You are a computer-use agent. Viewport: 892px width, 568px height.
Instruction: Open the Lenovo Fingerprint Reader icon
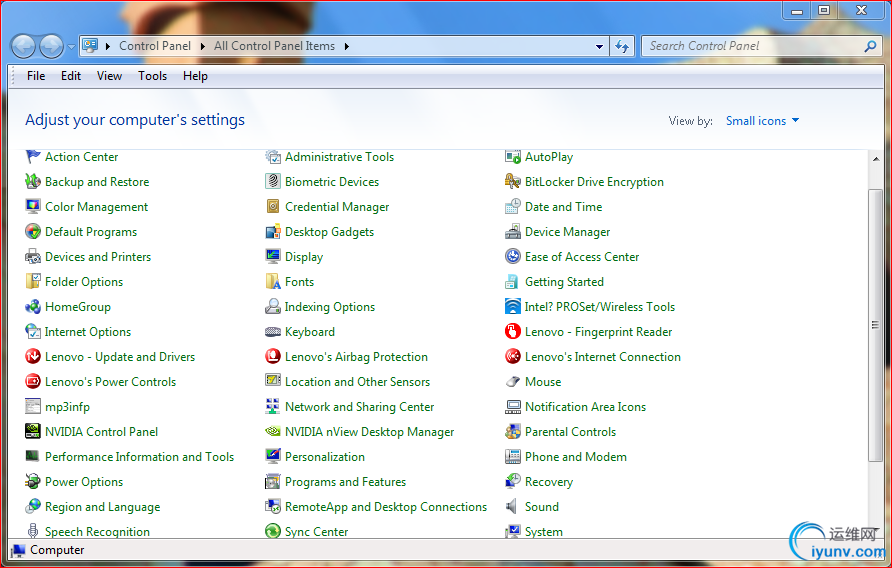pyautogui.click(x=513, y=332)
